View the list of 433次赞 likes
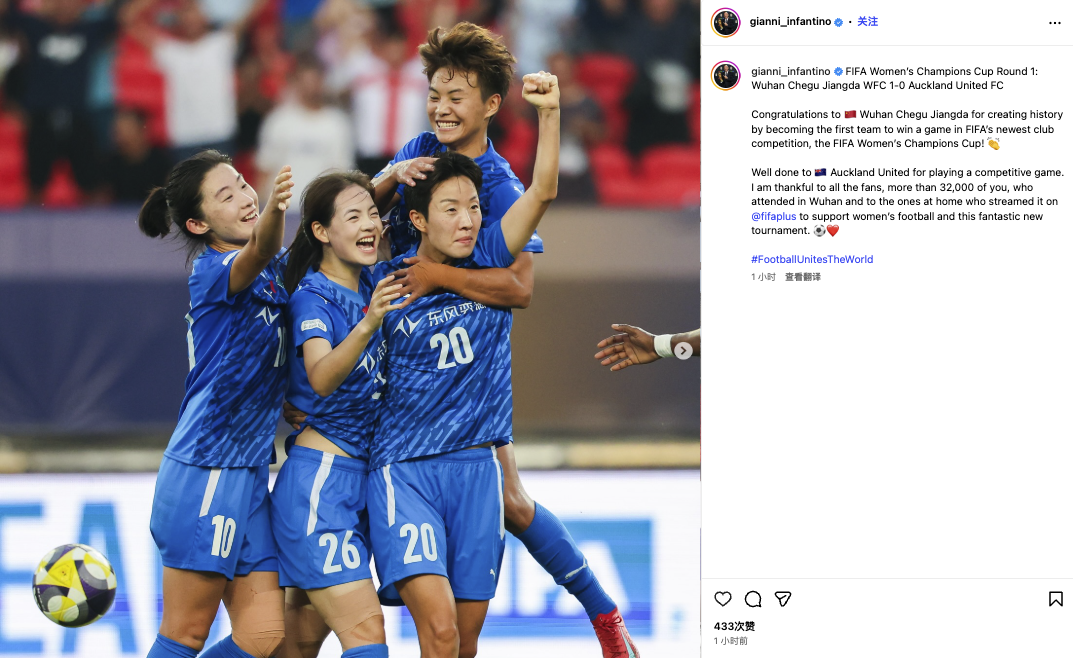Screen dimensions: 1073x658 coord(734,626)
